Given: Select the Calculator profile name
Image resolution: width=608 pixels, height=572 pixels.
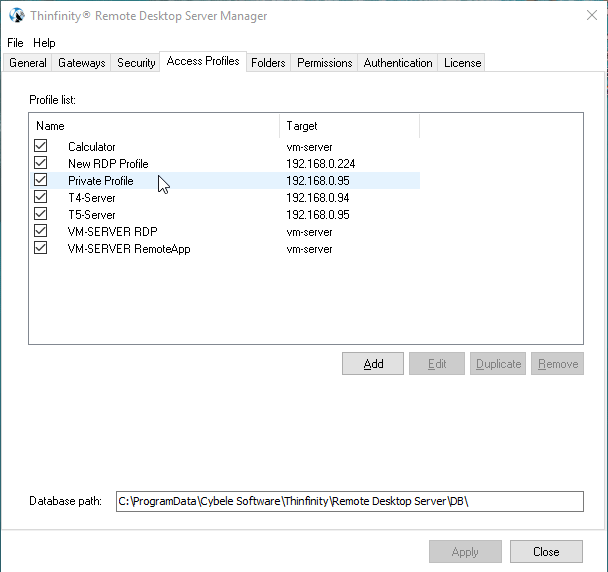Looking at the screenshot, I should pyautogui.click(x=92, y=147).
